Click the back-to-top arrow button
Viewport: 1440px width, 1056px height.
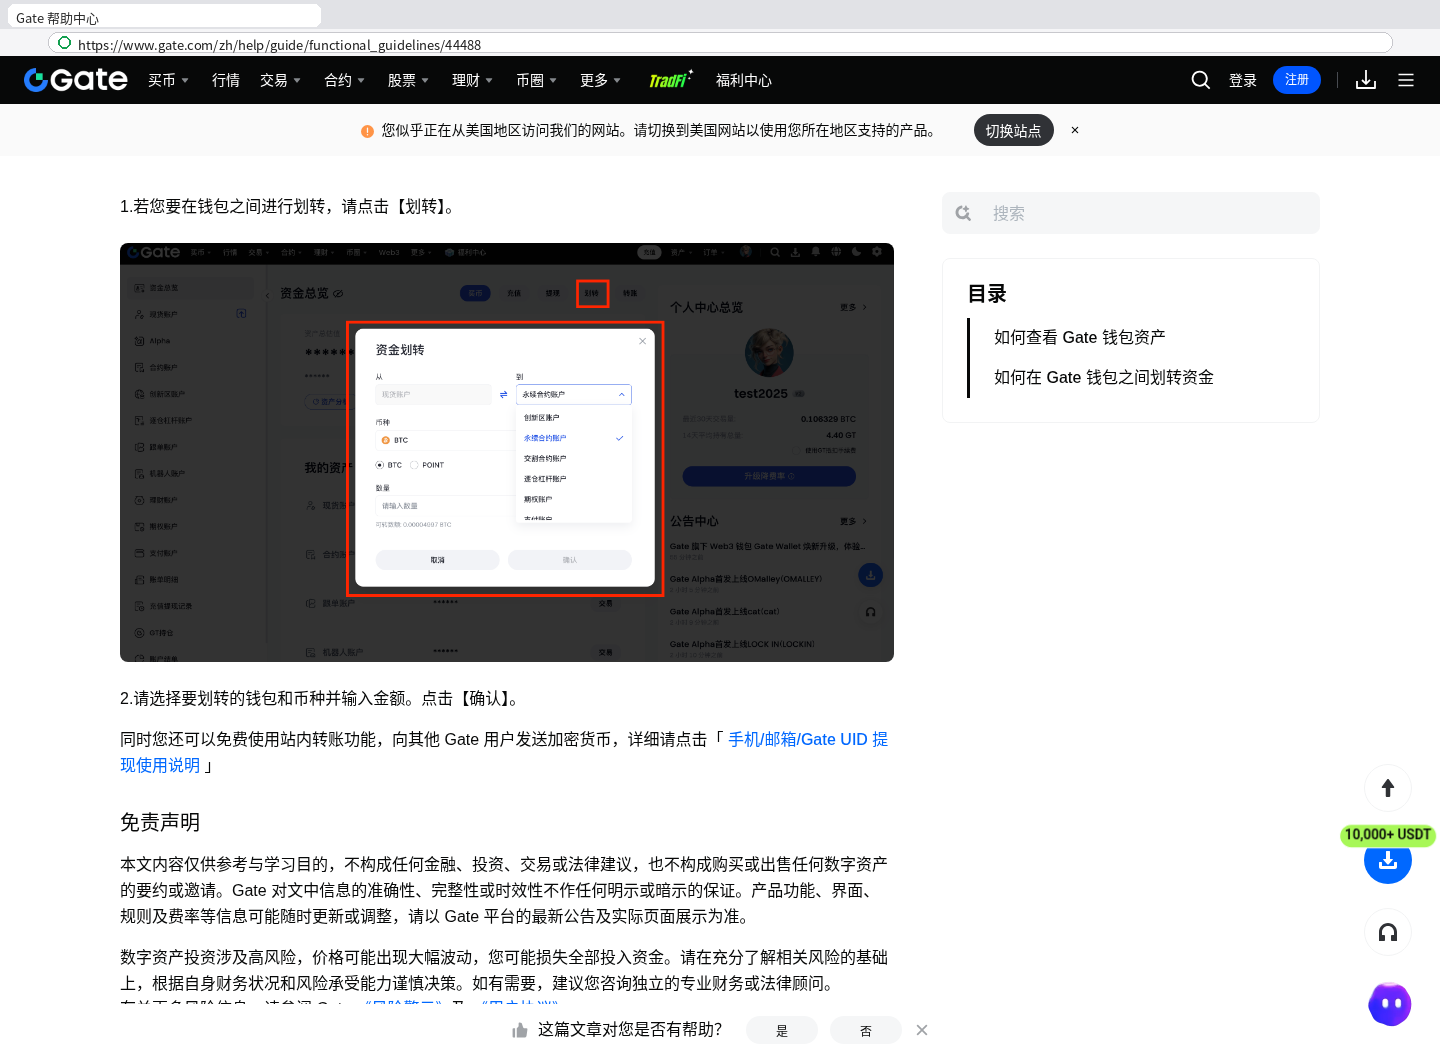[x=1388, y=788]
